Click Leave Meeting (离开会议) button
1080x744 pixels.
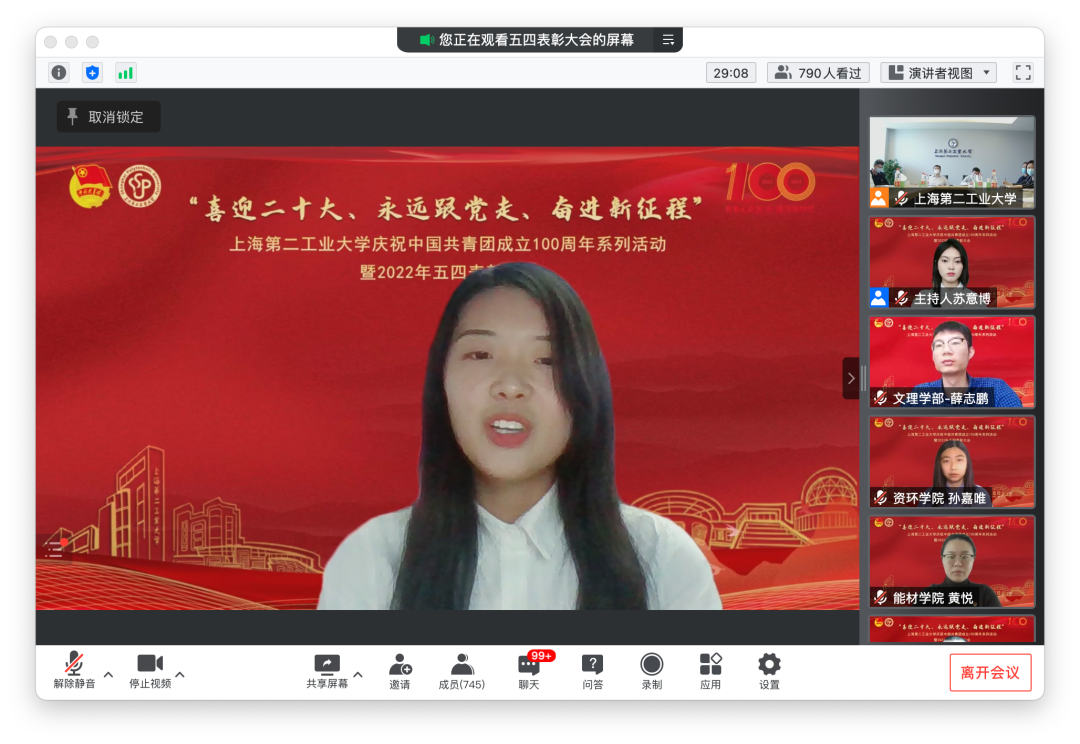990,672
